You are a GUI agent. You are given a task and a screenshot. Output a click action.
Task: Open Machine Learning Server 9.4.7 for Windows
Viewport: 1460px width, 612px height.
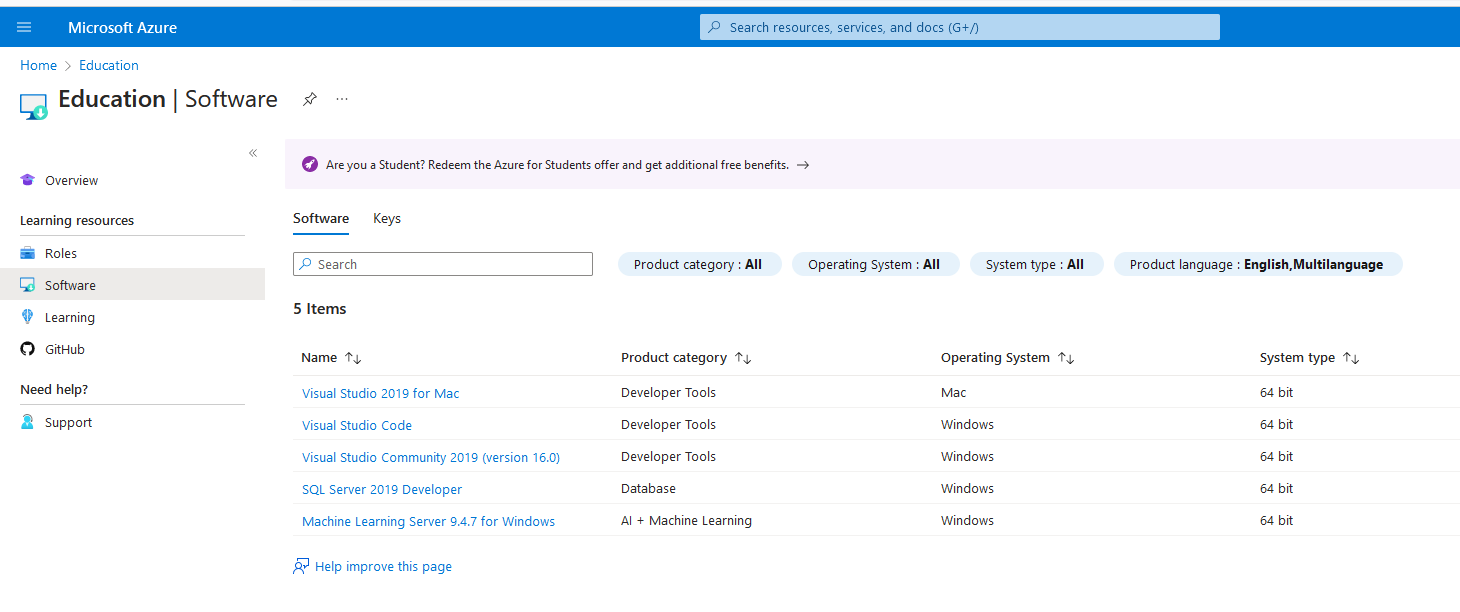(428, 522)
